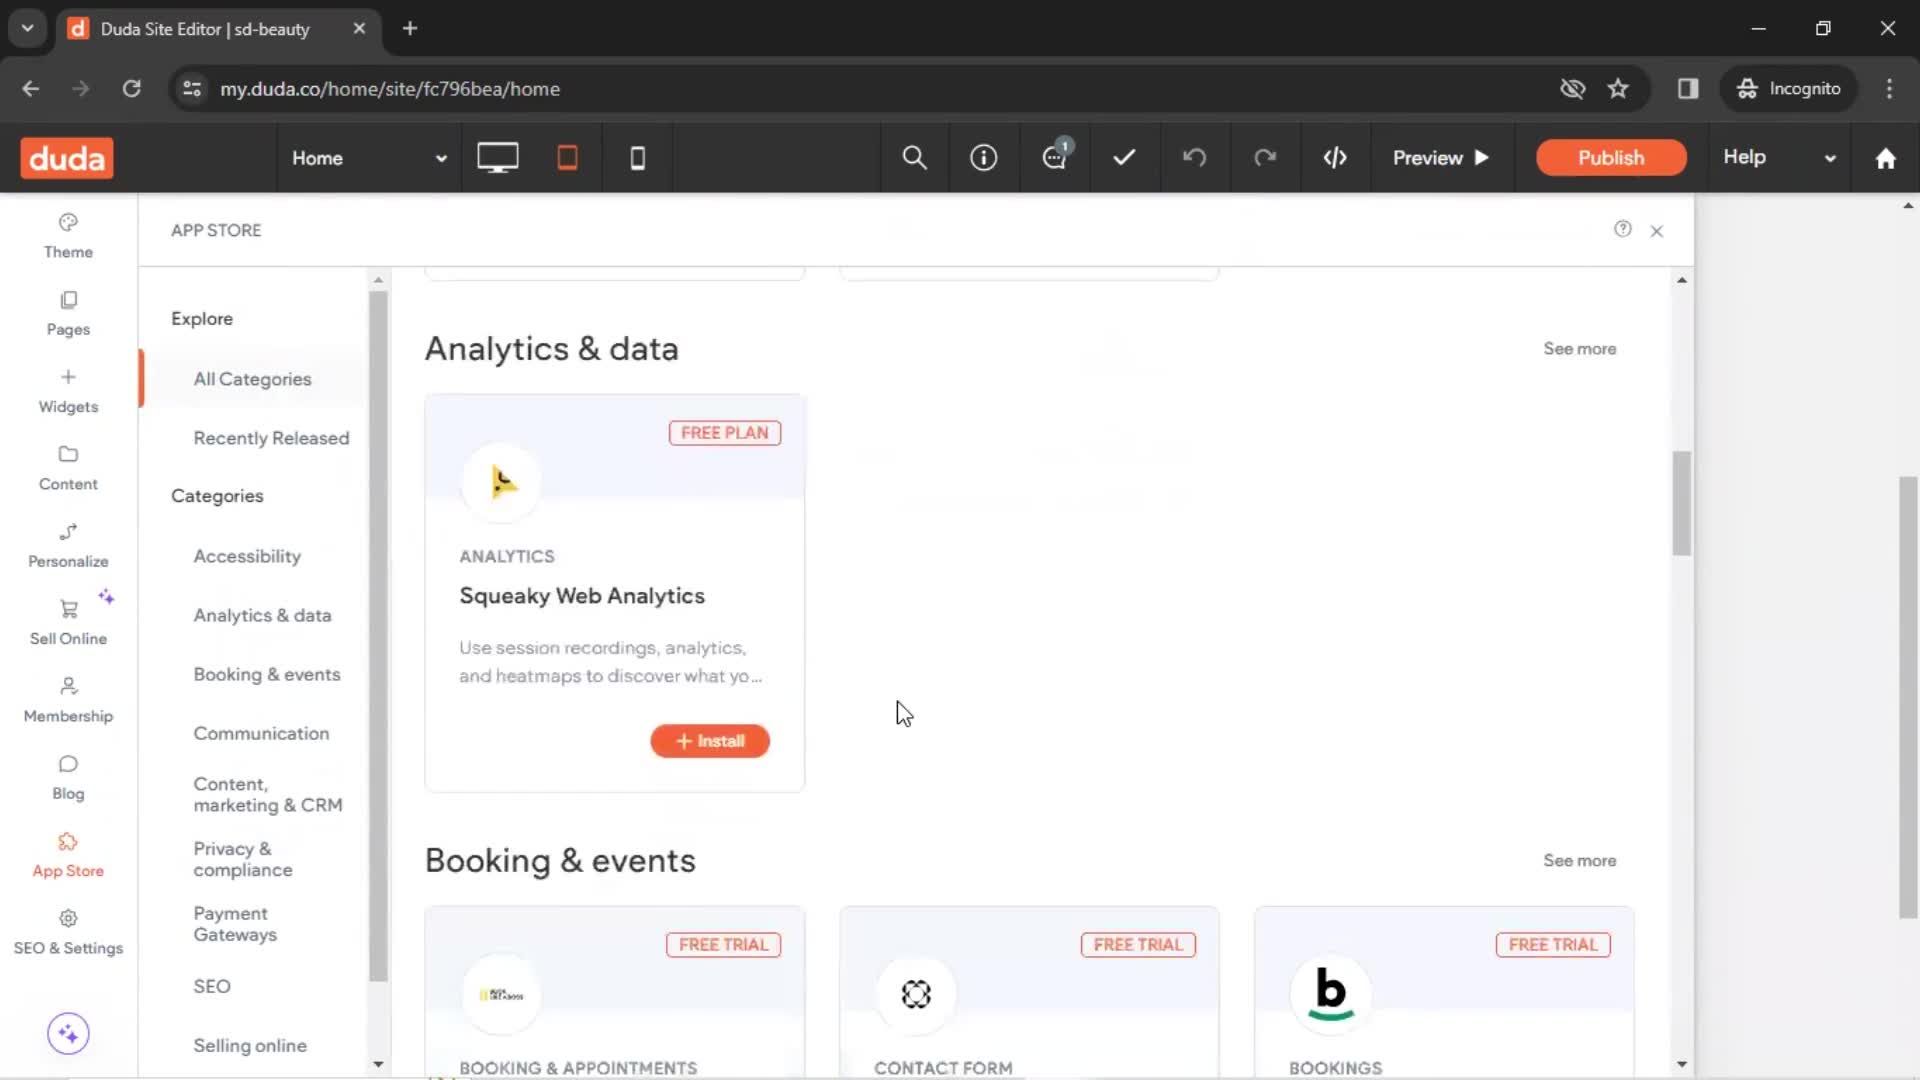The image size is (1920, 1080).
Task: Open SEO & Settings panel
Action: pos(68,933)
